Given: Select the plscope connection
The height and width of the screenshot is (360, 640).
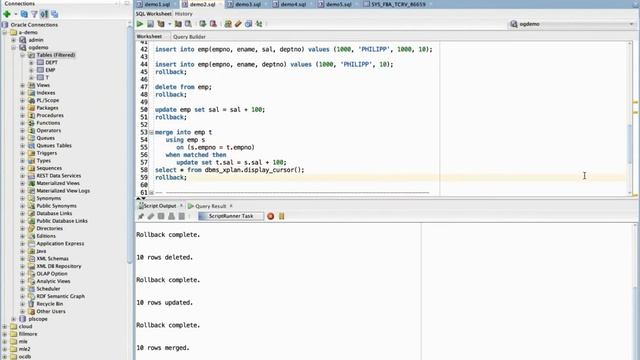Looking at the screenshot, I should 38,319.
